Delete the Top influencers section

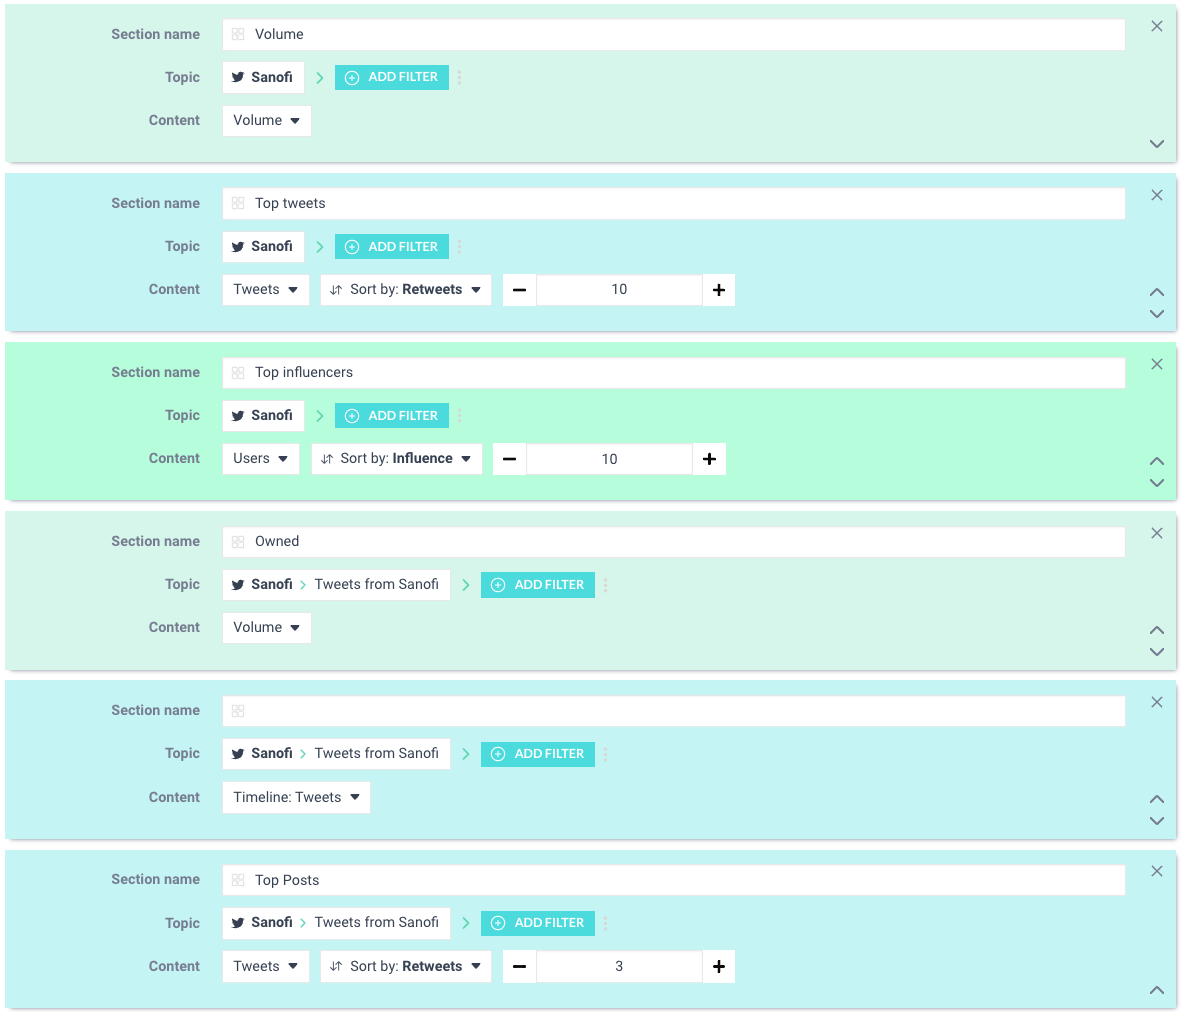tap(1156, 365)
